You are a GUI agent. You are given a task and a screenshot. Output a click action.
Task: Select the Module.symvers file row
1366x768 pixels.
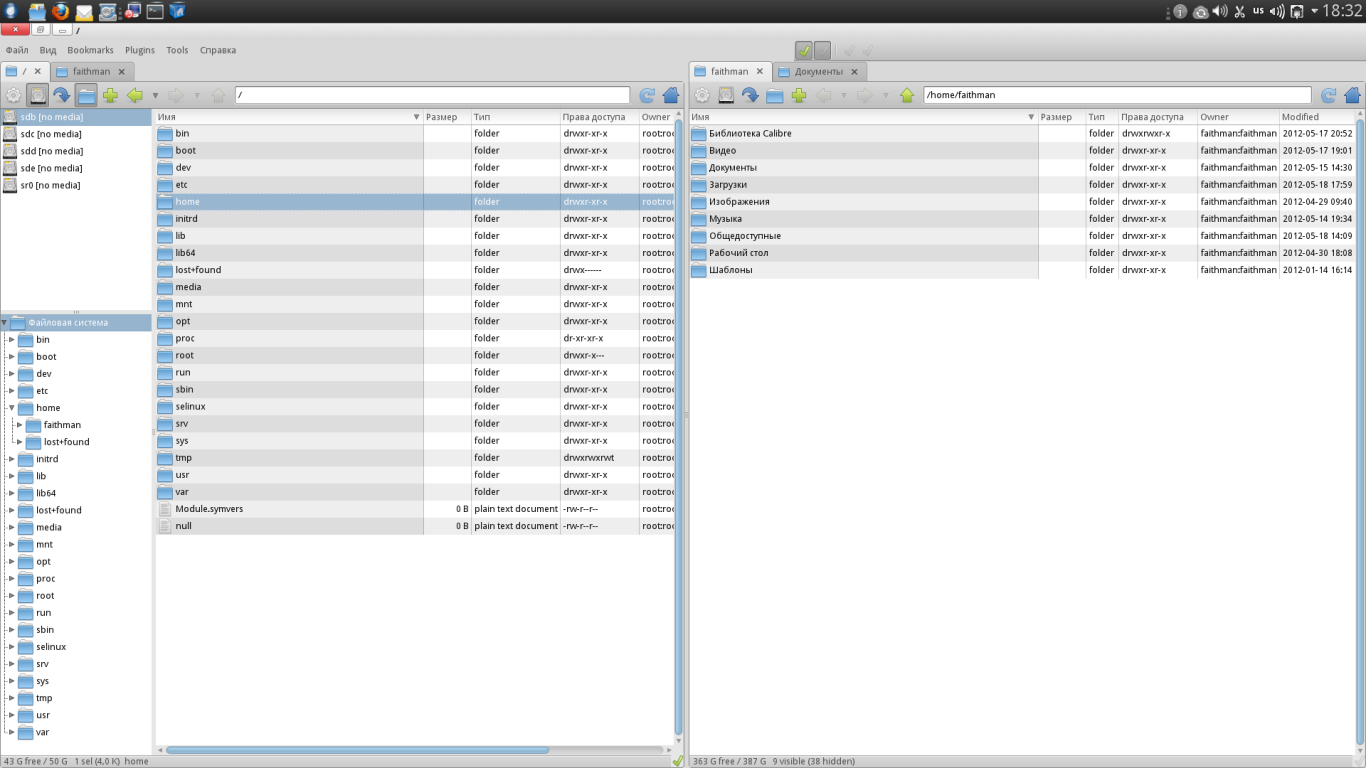pos(414,509)
